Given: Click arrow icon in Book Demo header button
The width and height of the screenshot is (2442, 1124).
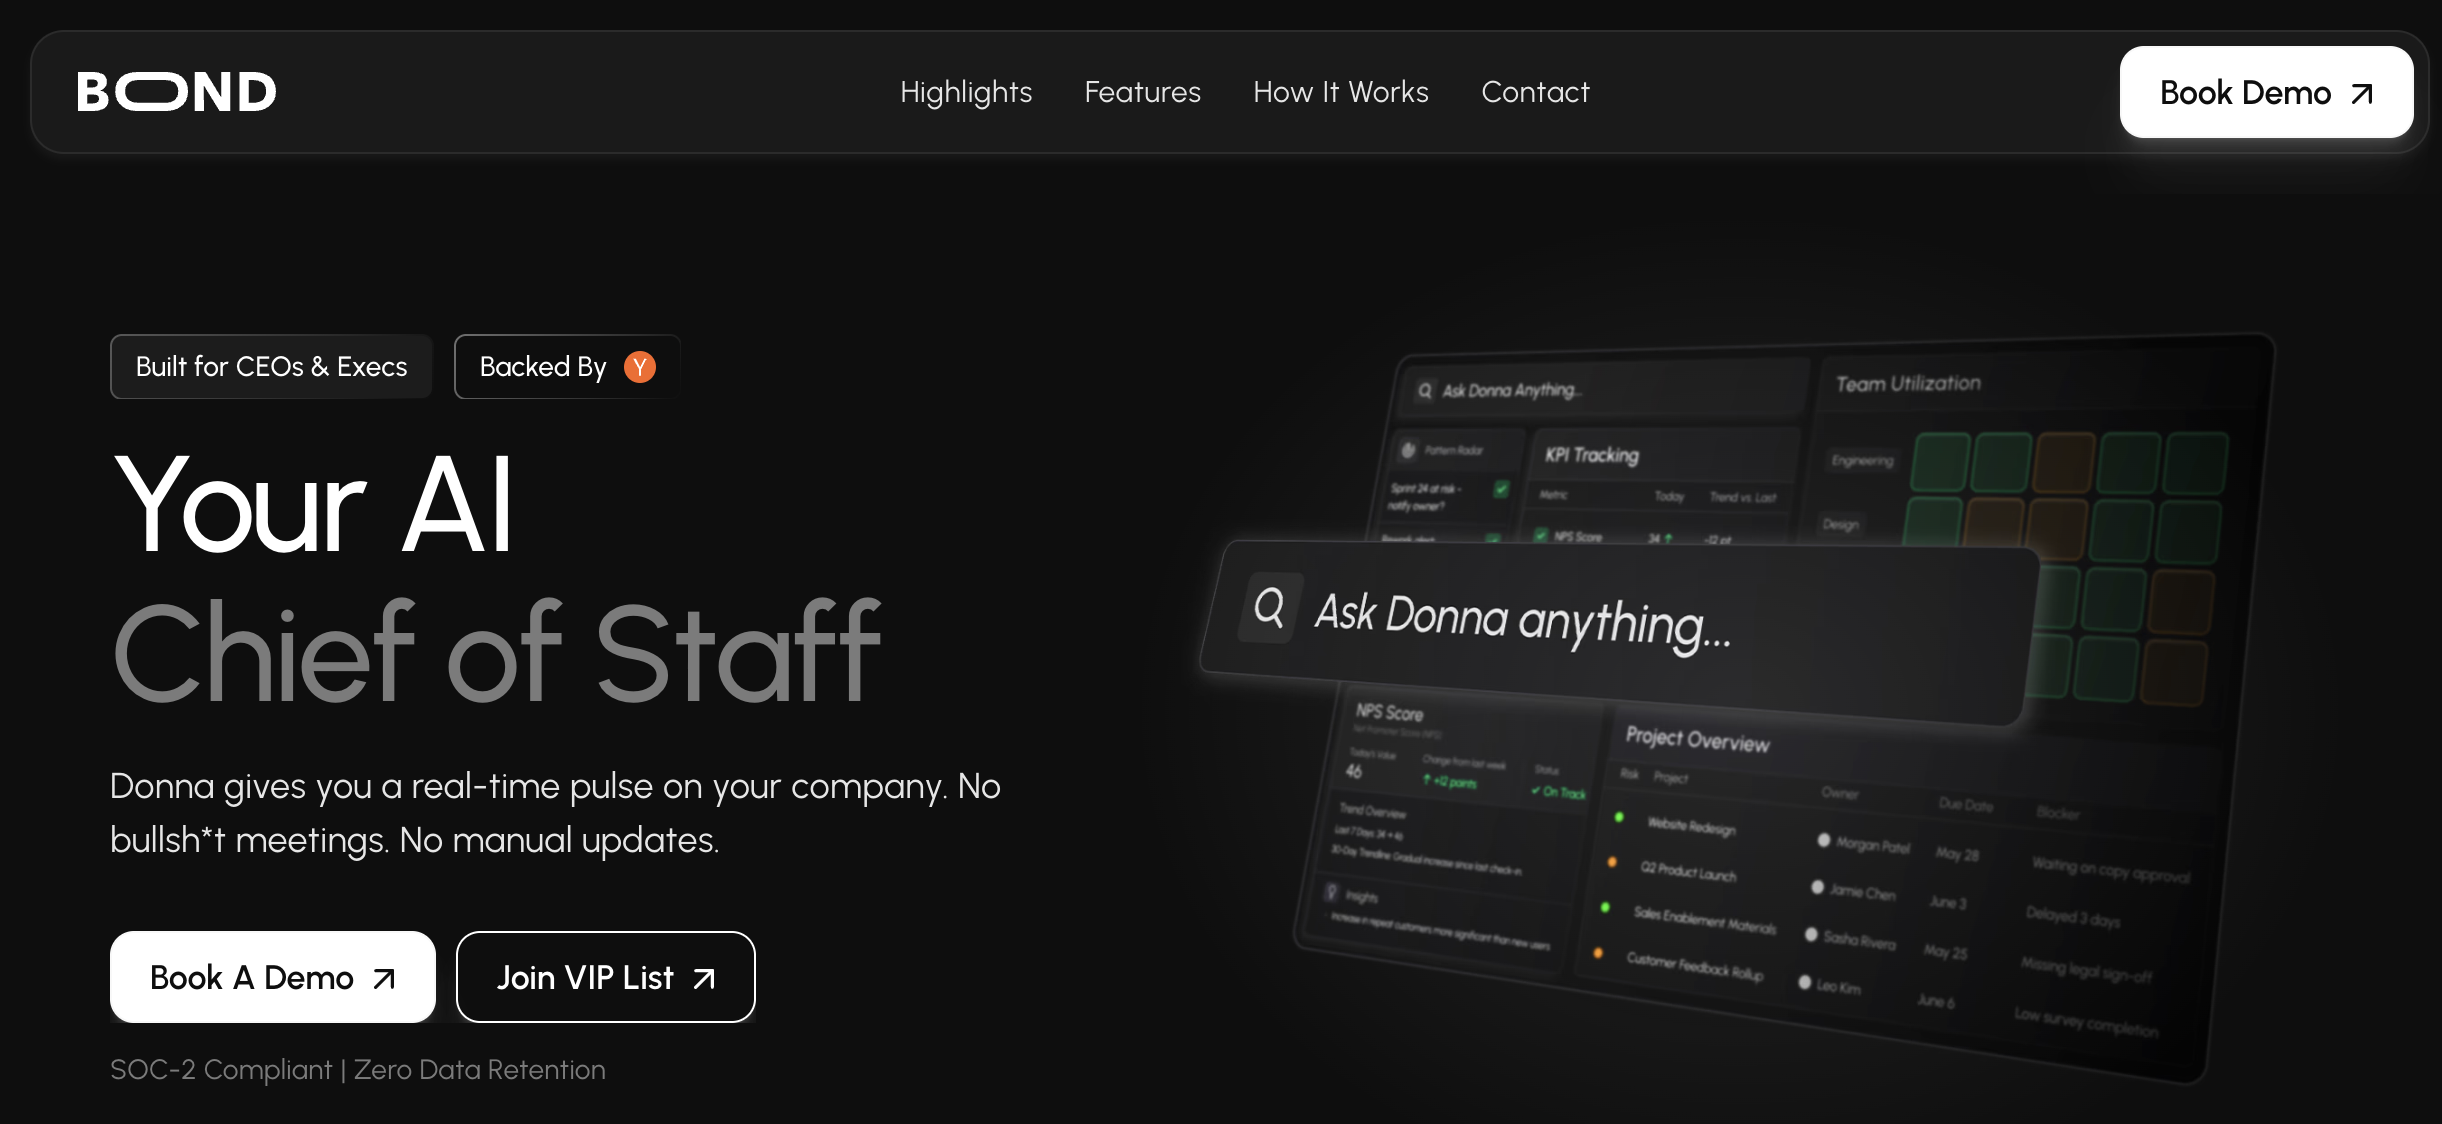Looking at the screenshot, I should point(2362,94).
